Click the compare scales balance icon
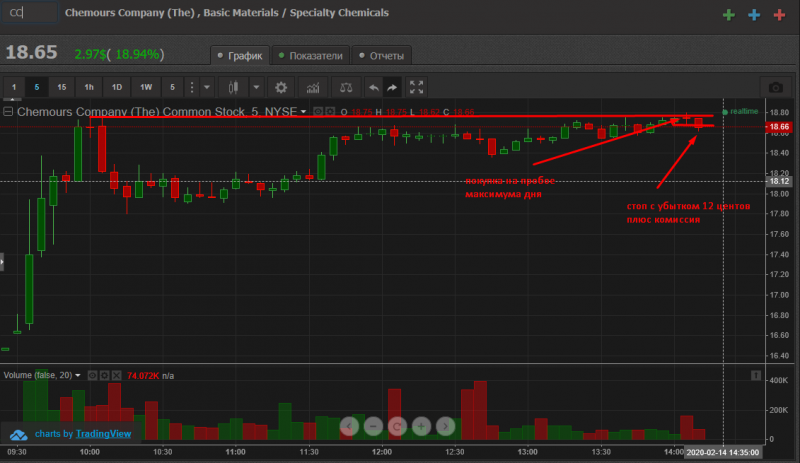The image size is (800, 463). click(x=346, y=87)
